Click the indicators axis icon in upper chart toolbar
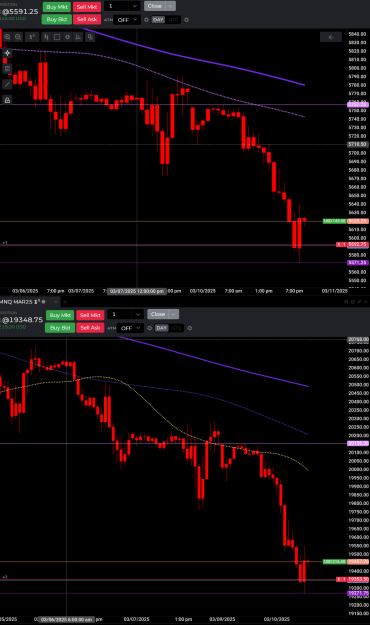 coord(79,37)
